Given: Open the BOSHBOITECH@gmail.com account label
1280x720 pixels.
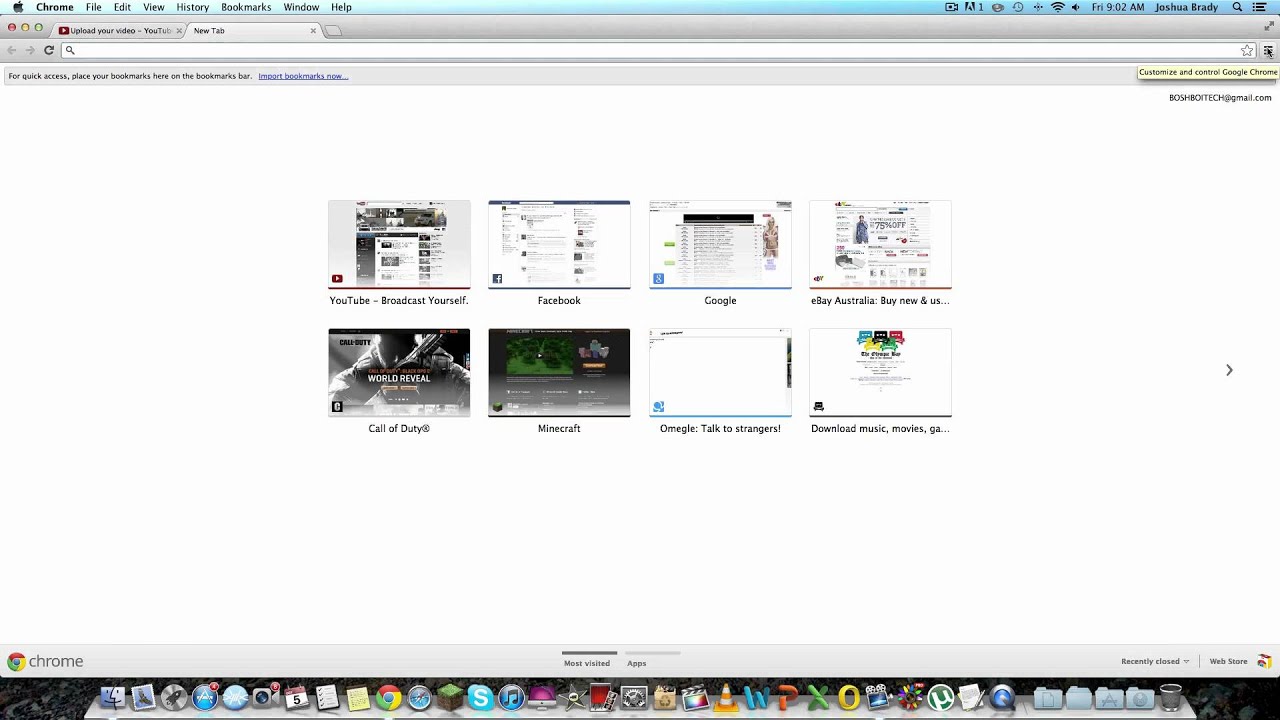Looking at the screenshot, I should pyautogui.click(x=1220, y=98).
